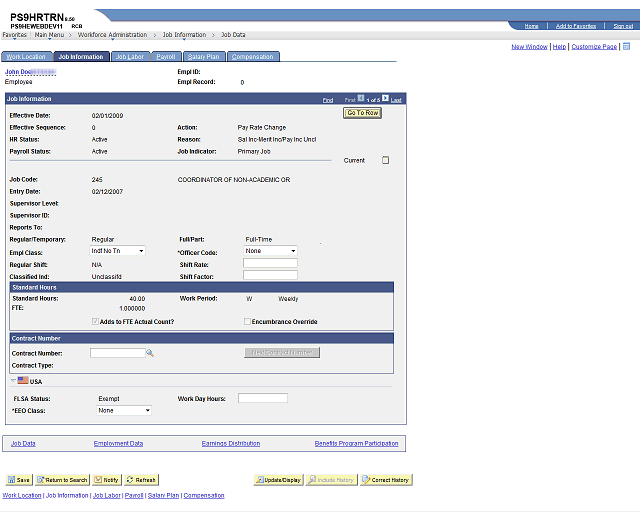Open the Empl Class dropdown
This screenshot has width=640, height=512.
[x=118, y=251]
